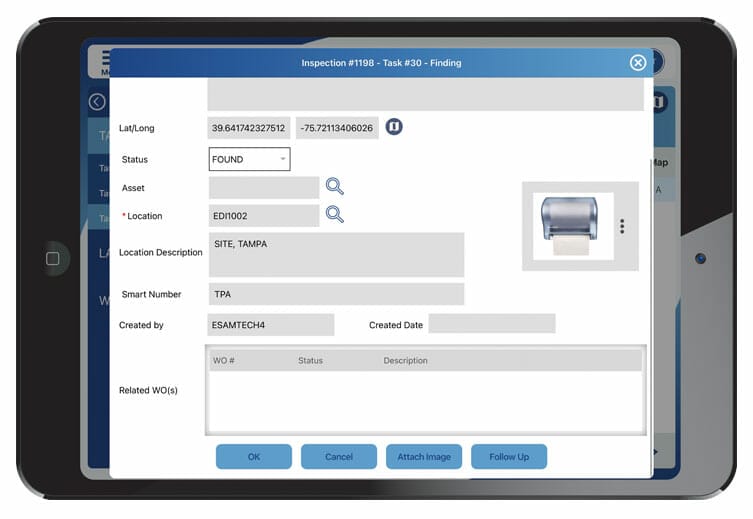
Task: Open the hamburger menu at top left
Action: [104, 59]
